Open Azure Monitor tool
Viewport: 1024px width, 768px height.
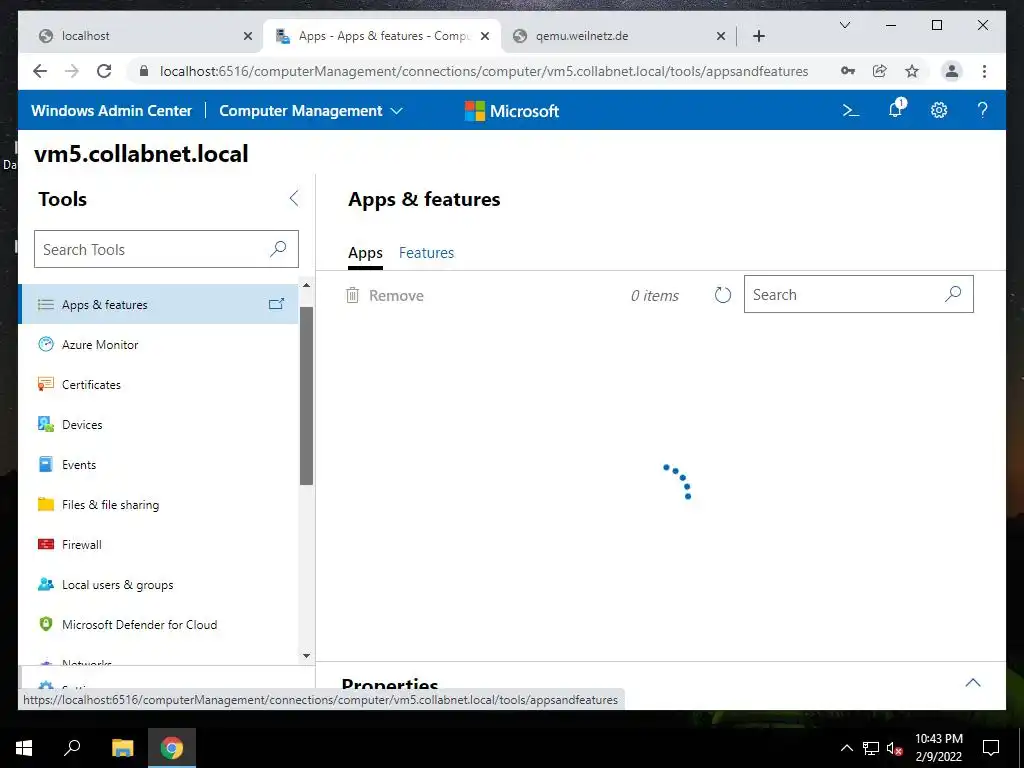point(159,344)
